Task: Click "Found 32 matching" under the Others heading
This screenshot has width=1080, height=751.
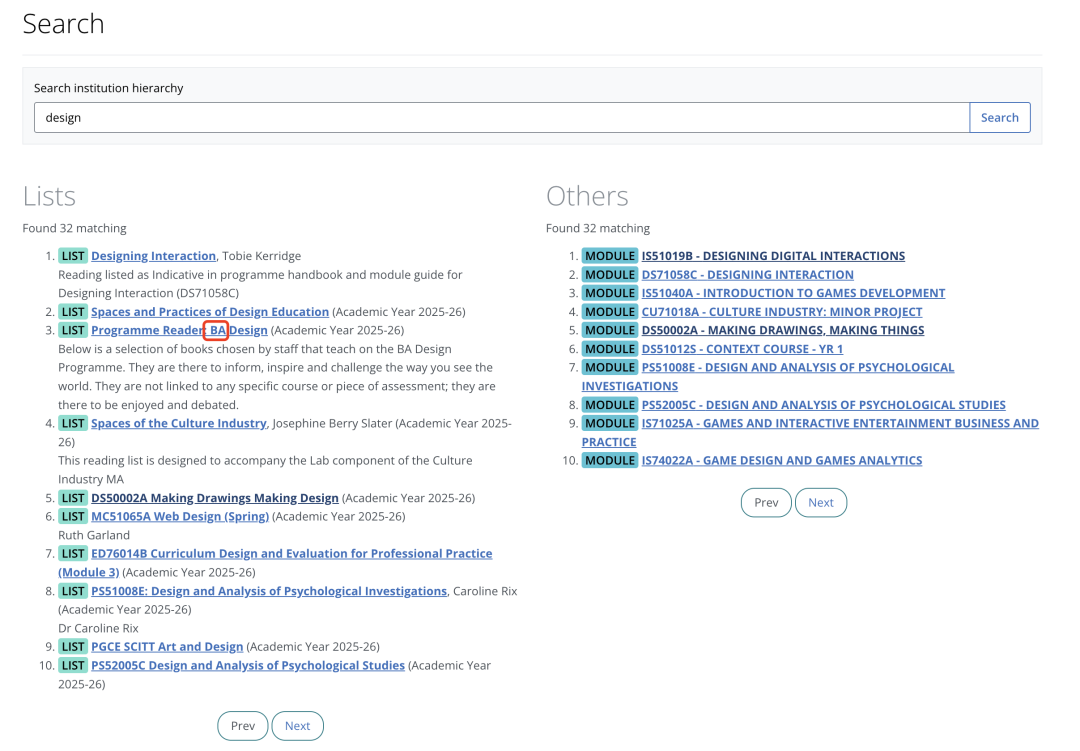Action: coord(598,228)
